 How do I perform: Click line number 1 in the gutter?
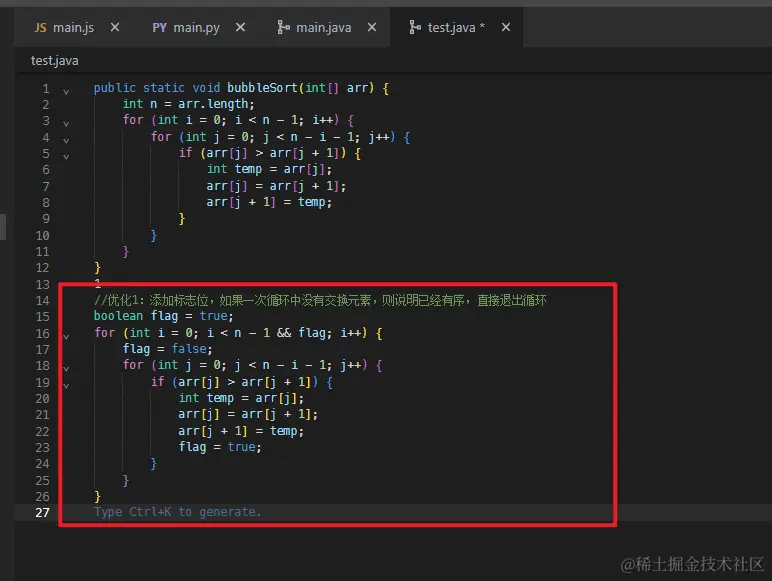(46, 89)
